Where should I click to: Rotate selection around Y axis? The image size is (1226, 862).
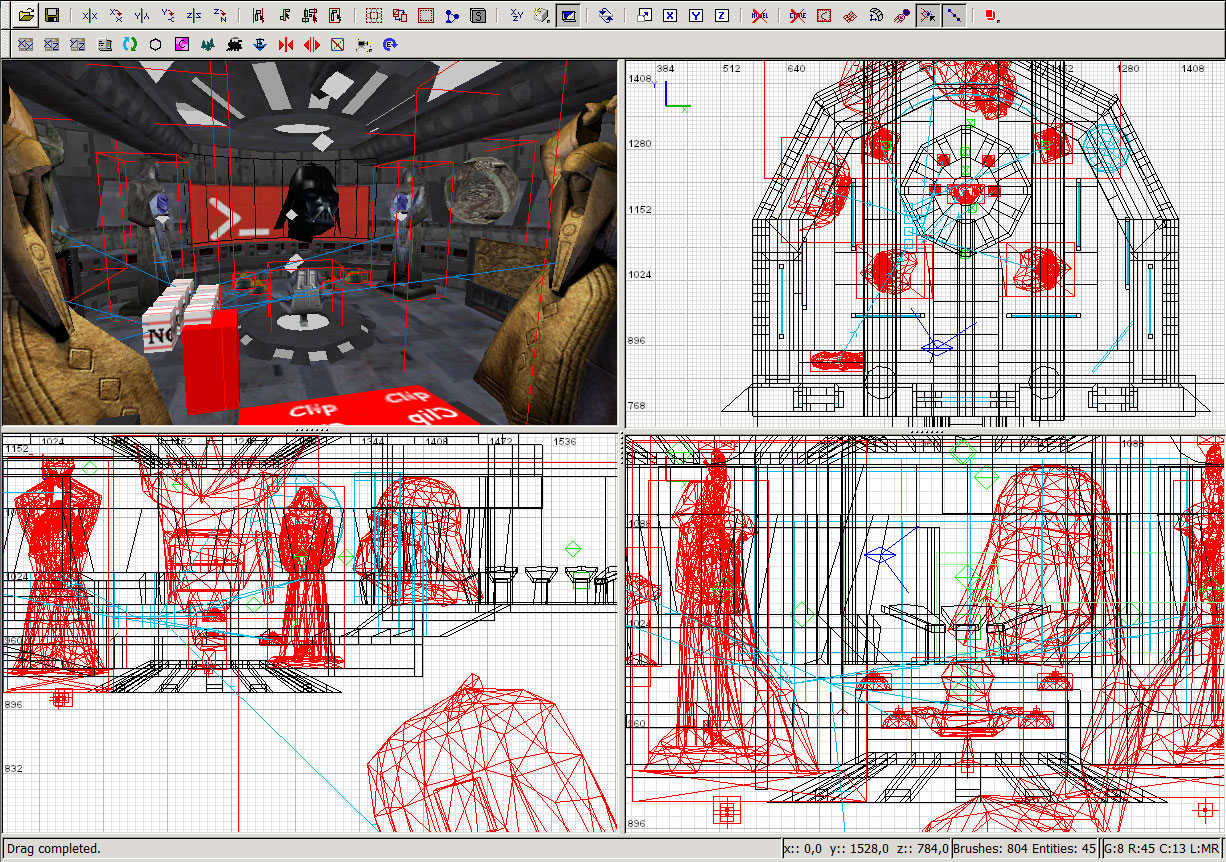click(x=168, y=15)
